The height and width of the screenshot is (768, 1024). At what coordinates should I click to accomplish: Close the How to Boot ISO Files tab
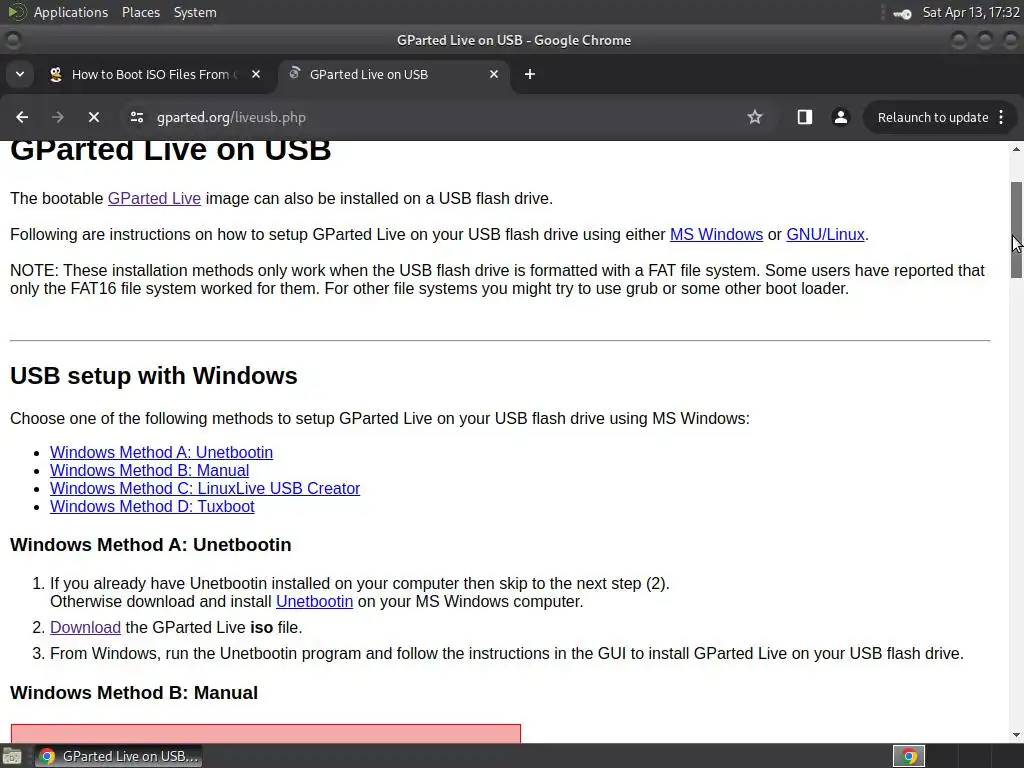pos(256,74)
